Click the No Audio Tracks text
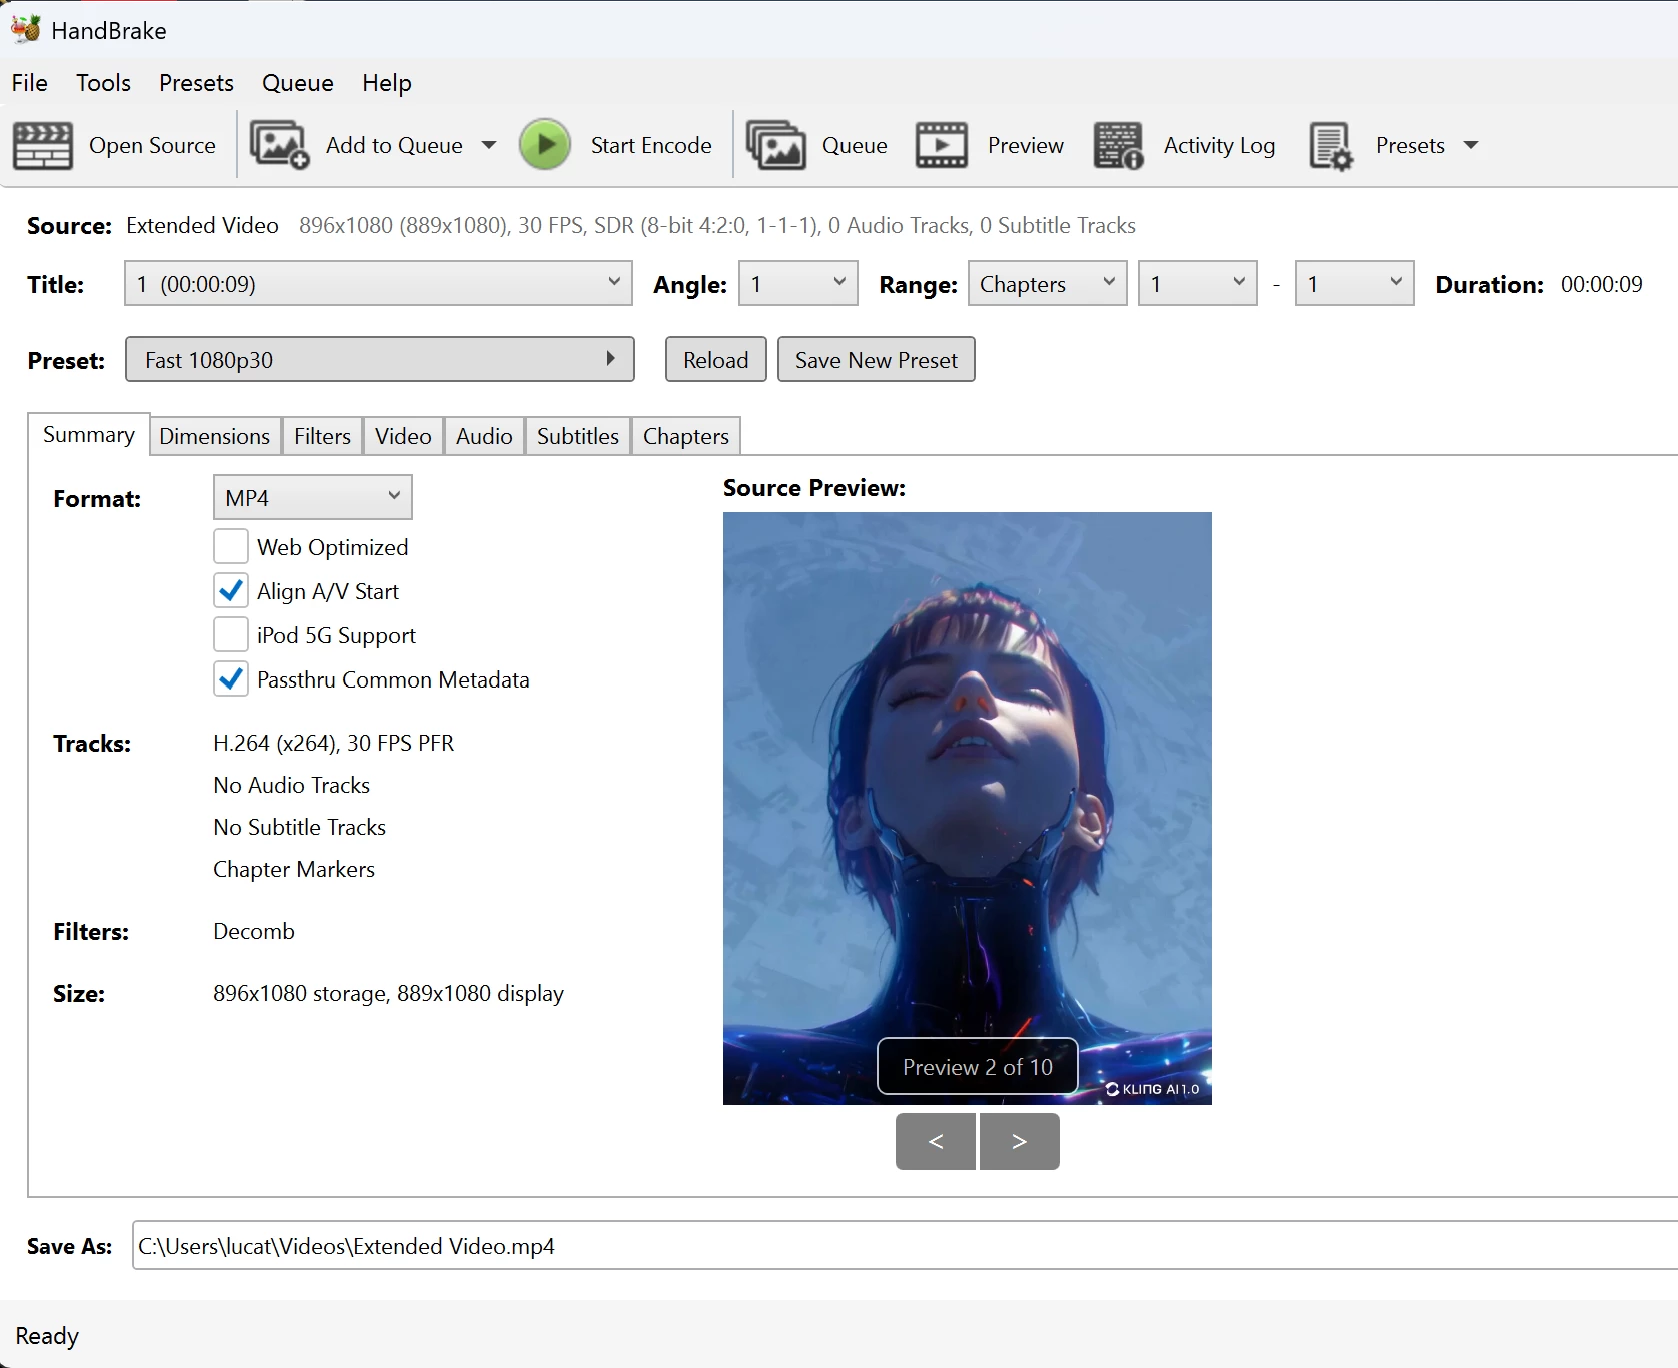1678x1368 pixels. [292, 785]
